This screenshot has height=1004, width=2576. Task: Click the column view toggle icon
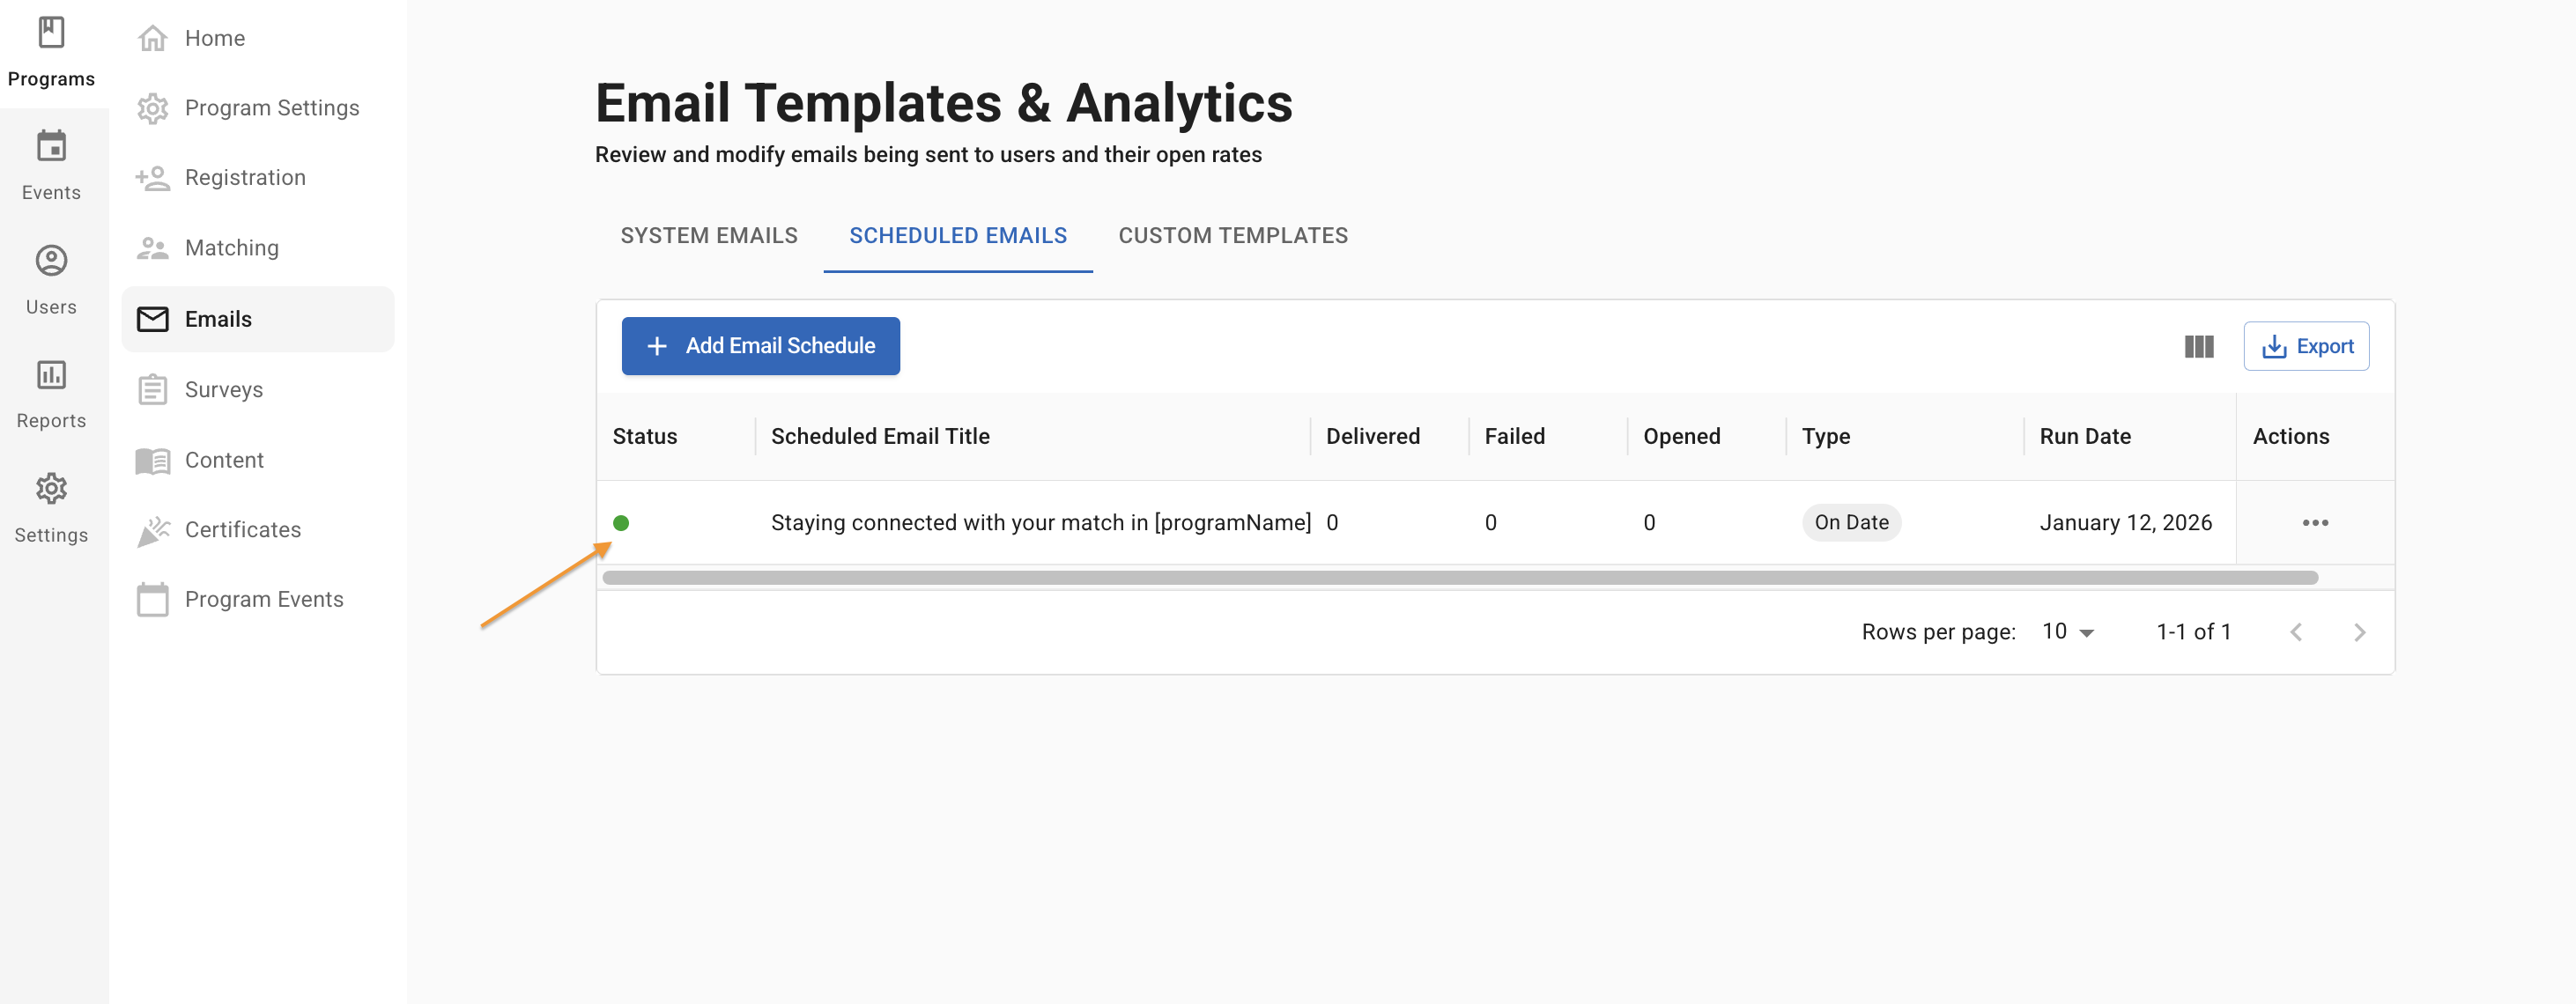(x=2198, y=346)
